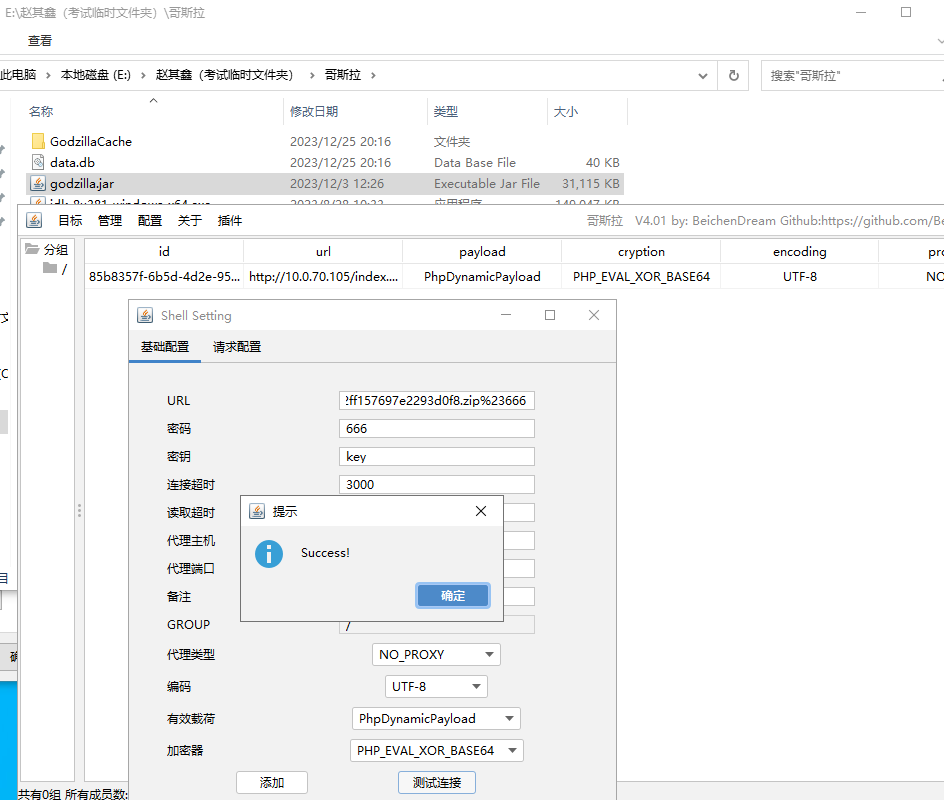The height and width of the screenshot is (800, 944).
Task: Click the url cell http://10.0.70.105/index....
Action: click(x=323, y=276)
